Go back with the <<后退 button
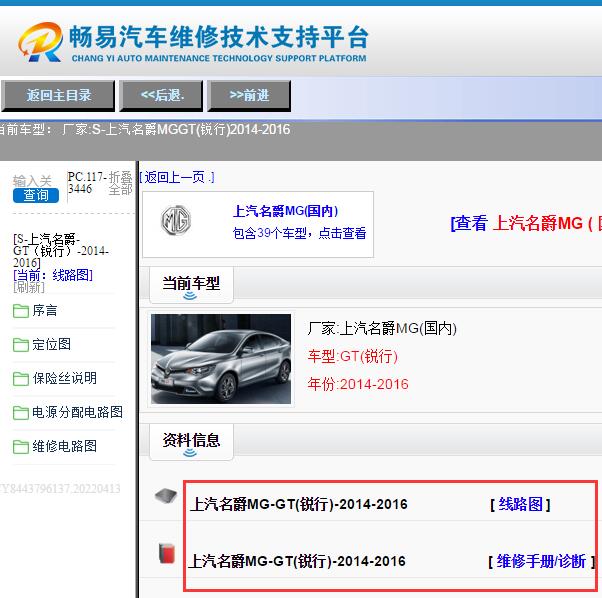 161,96
